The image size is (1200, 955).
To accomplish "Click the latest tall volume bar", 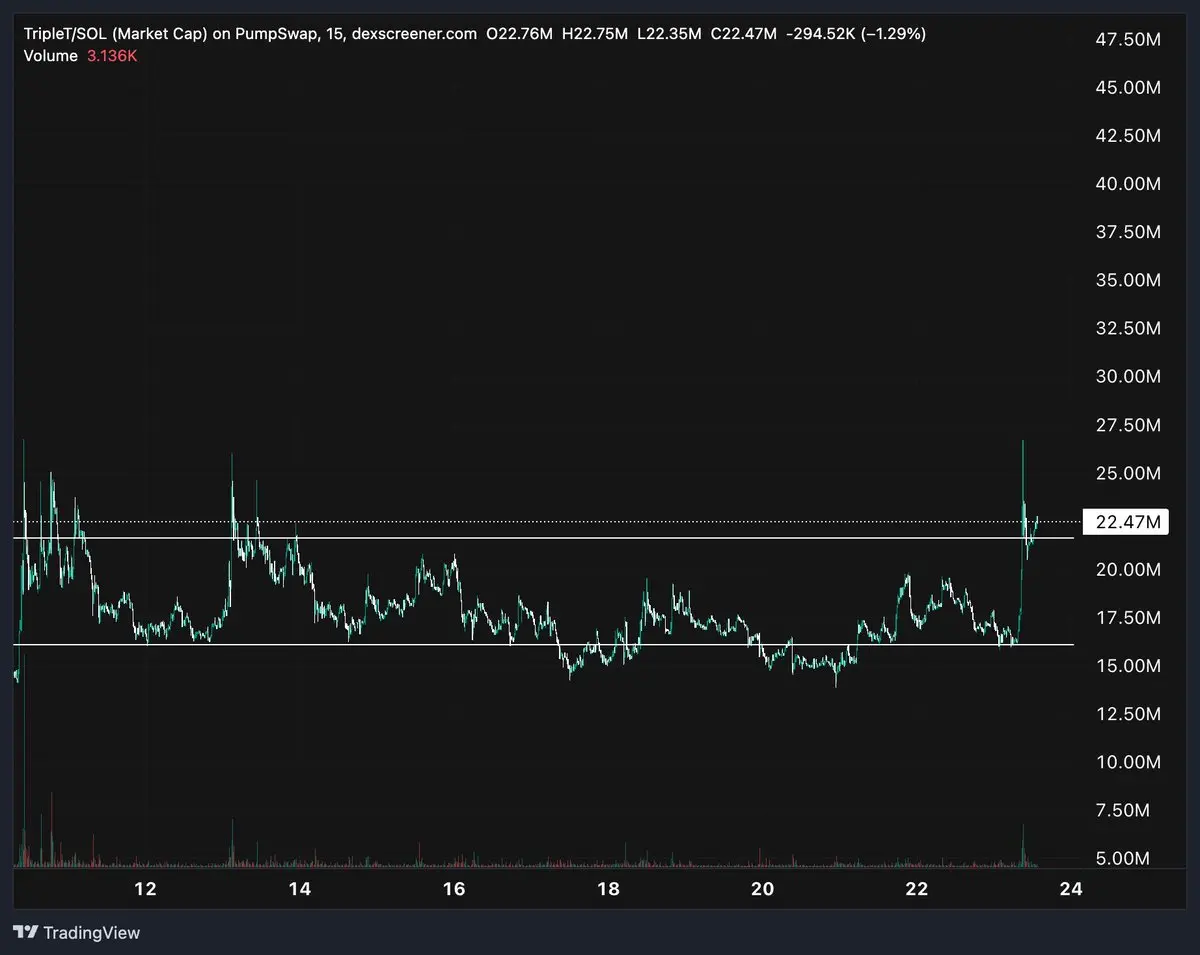I will click(1023, 845).
